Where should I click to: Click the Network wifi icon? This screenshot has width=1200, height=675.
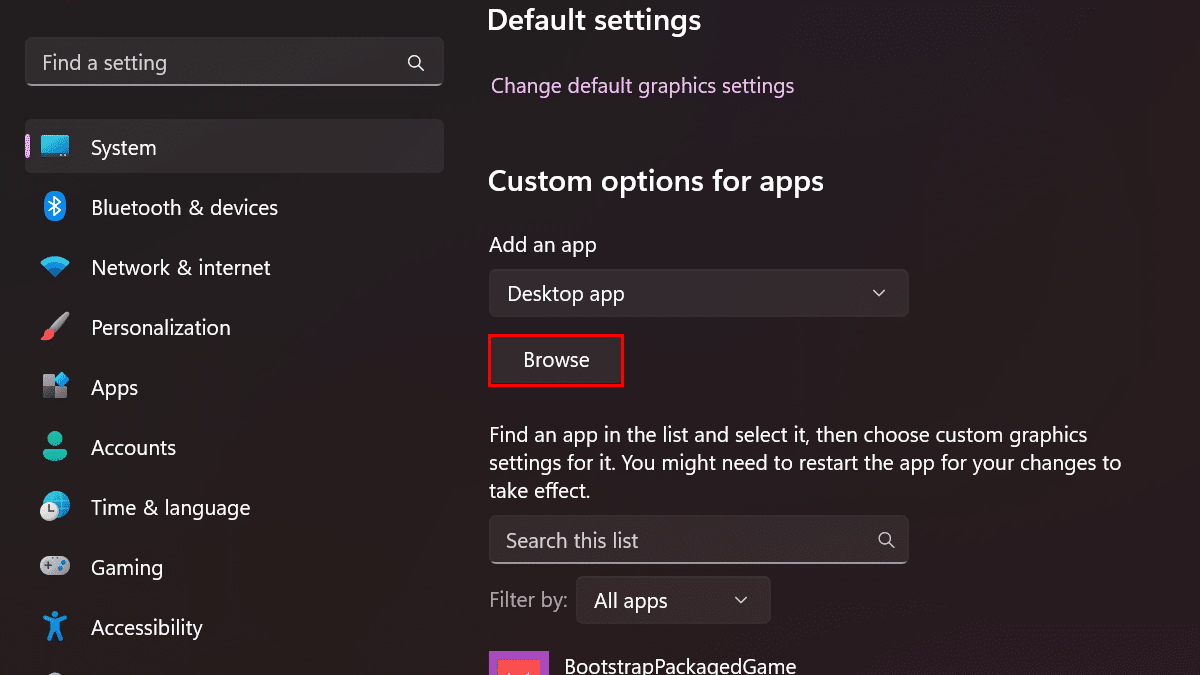click(55, 267)
